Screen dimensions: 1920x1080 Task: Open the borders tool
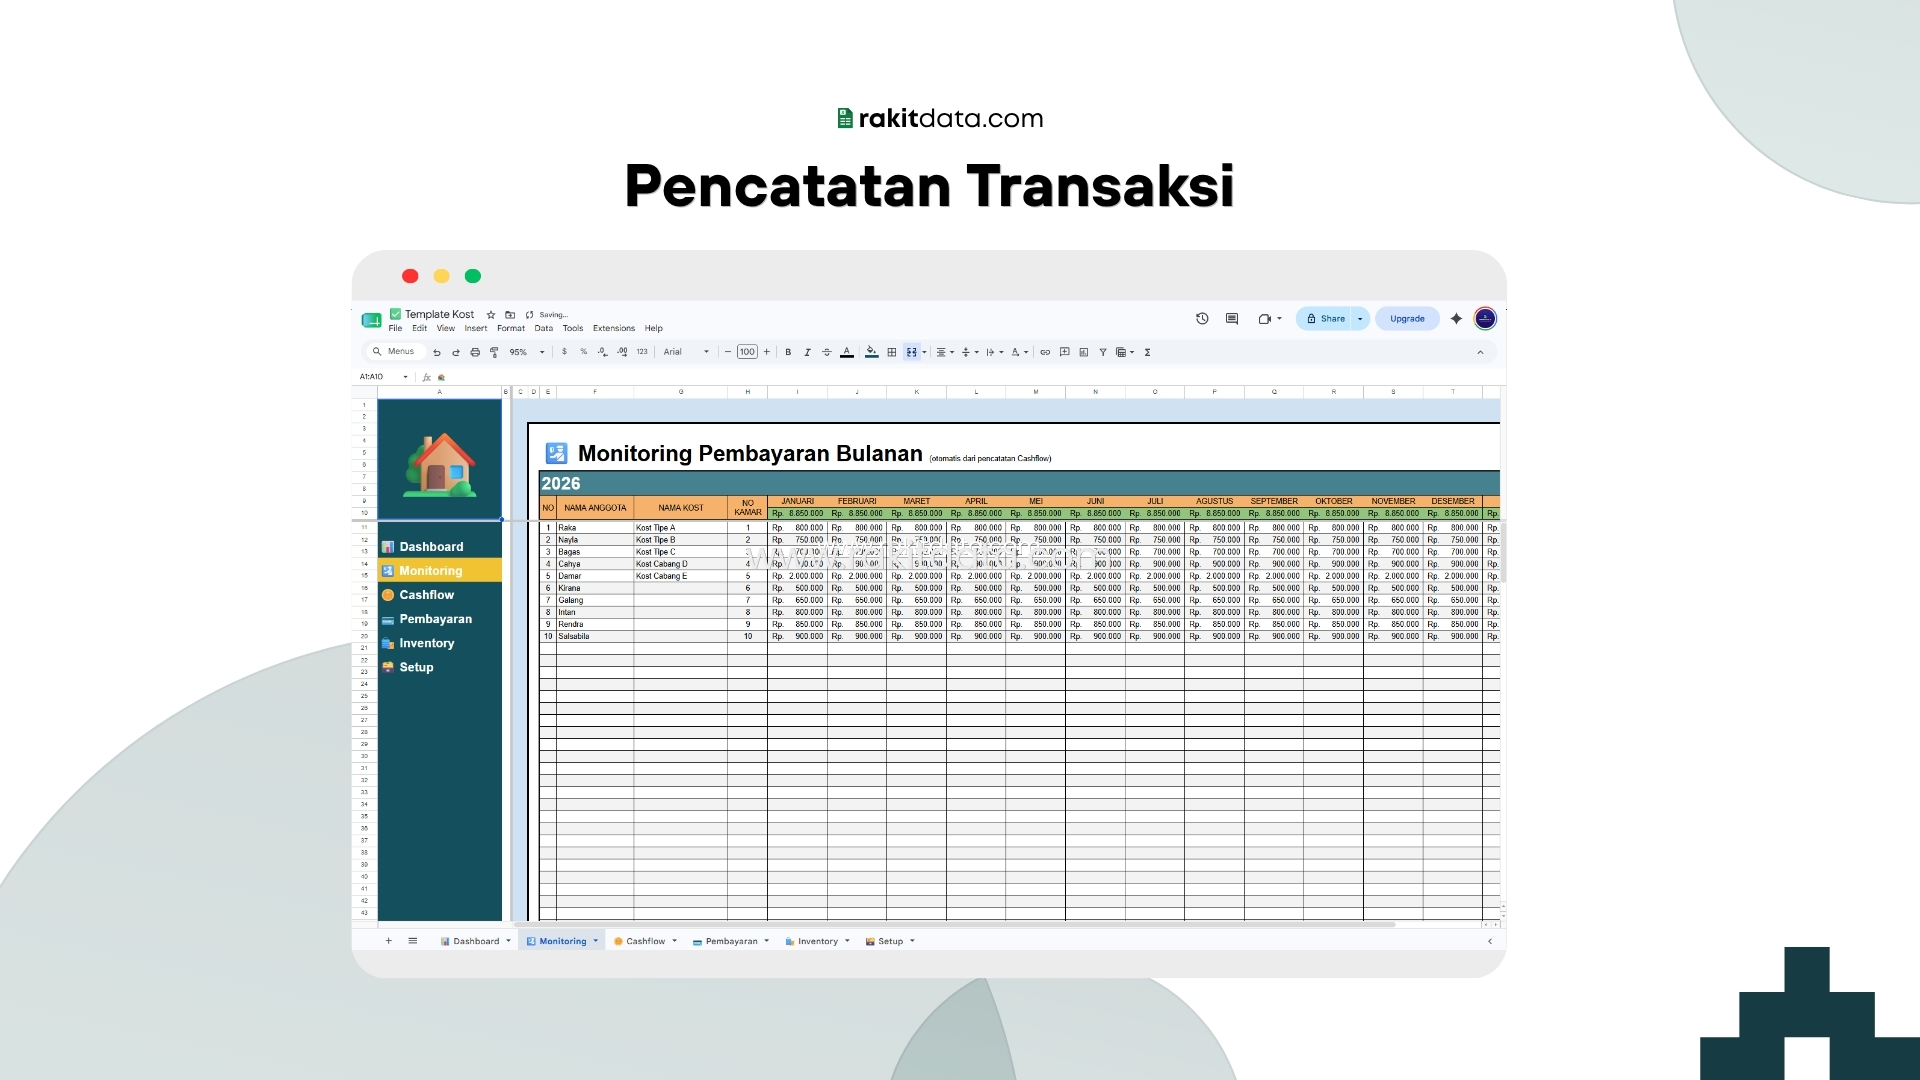(x=892, y=352)
